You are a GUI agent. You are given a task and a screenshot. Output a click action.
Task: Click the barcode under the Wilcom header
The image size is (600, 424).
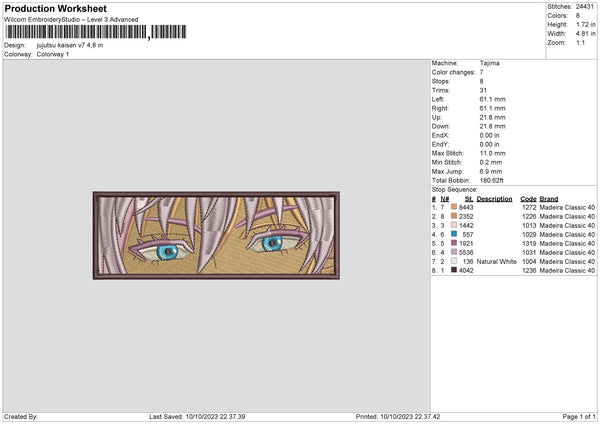pos(95,32)
